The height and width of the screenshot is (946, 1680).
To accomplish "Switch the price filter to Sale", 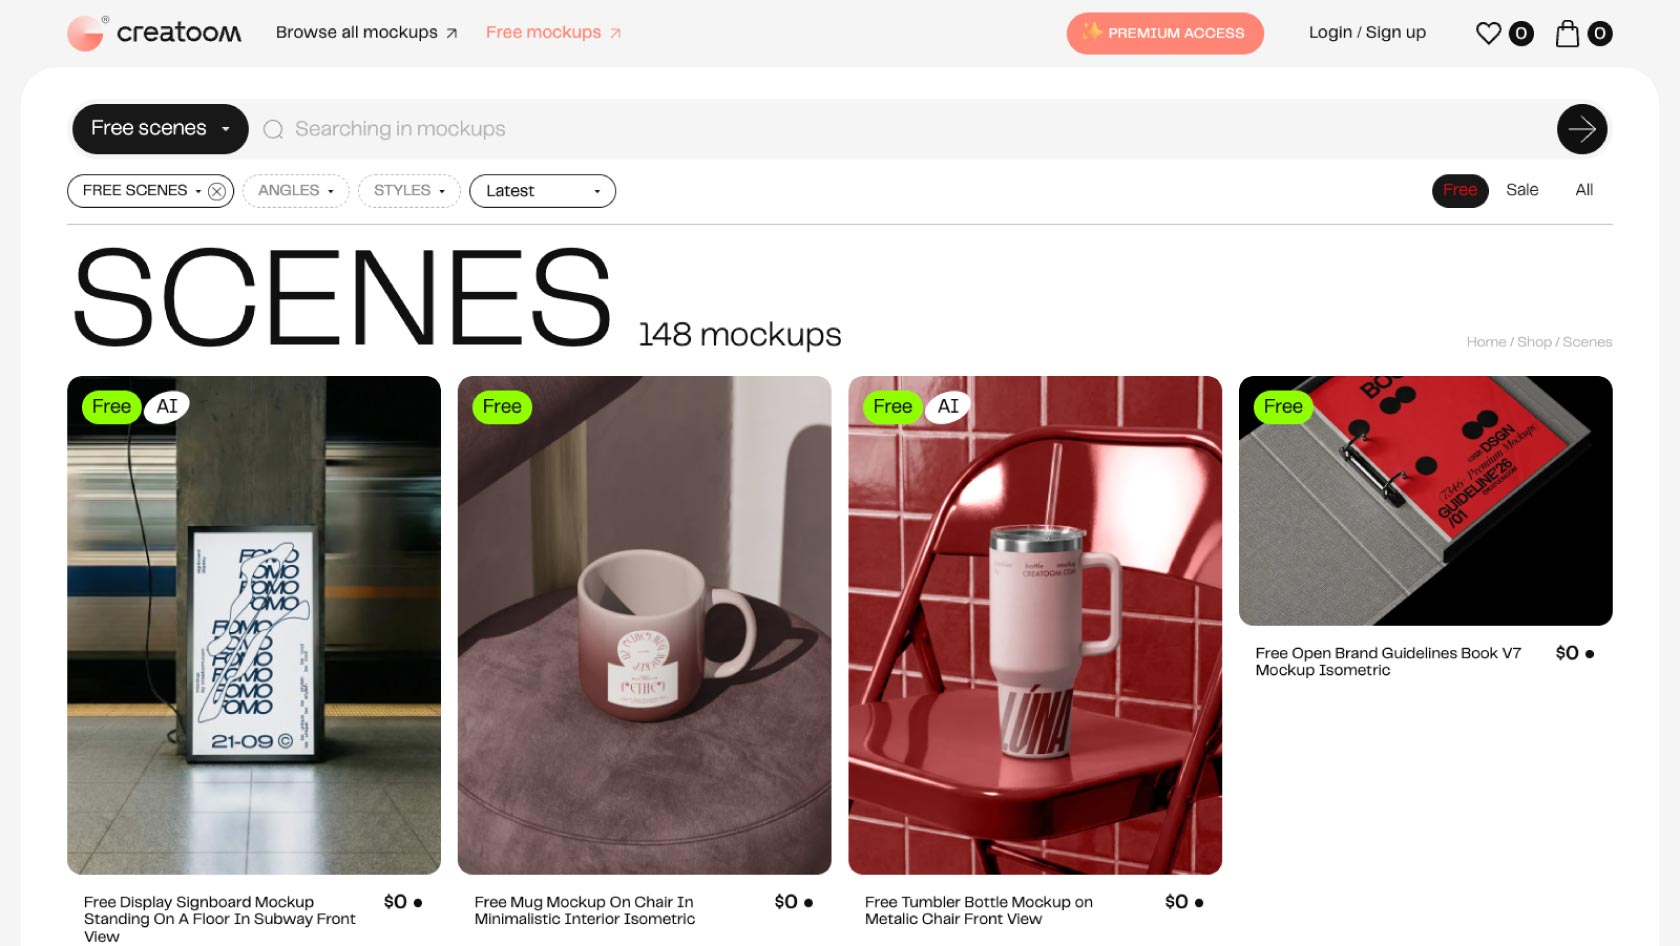I will tap(1522, 190).
